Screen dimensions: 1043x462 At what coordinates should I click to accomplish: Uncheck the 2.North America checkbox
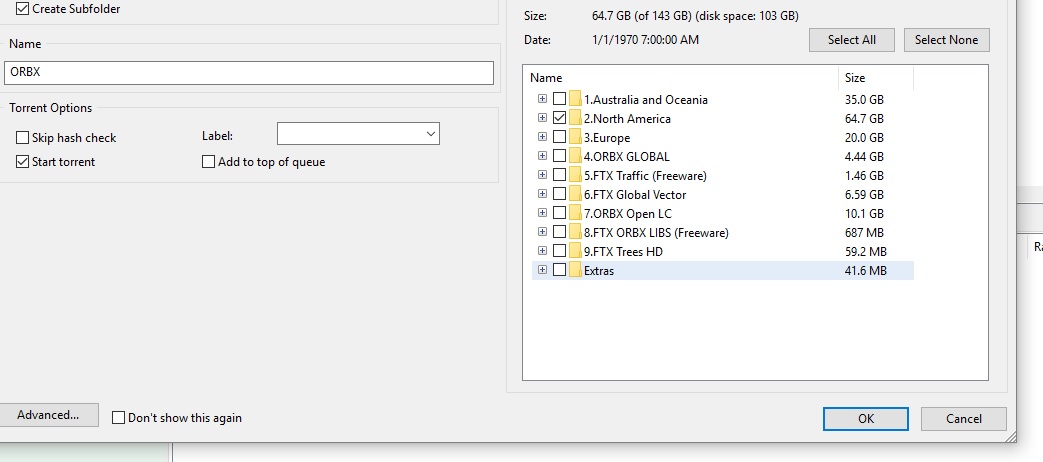click(x=559, y=118)
